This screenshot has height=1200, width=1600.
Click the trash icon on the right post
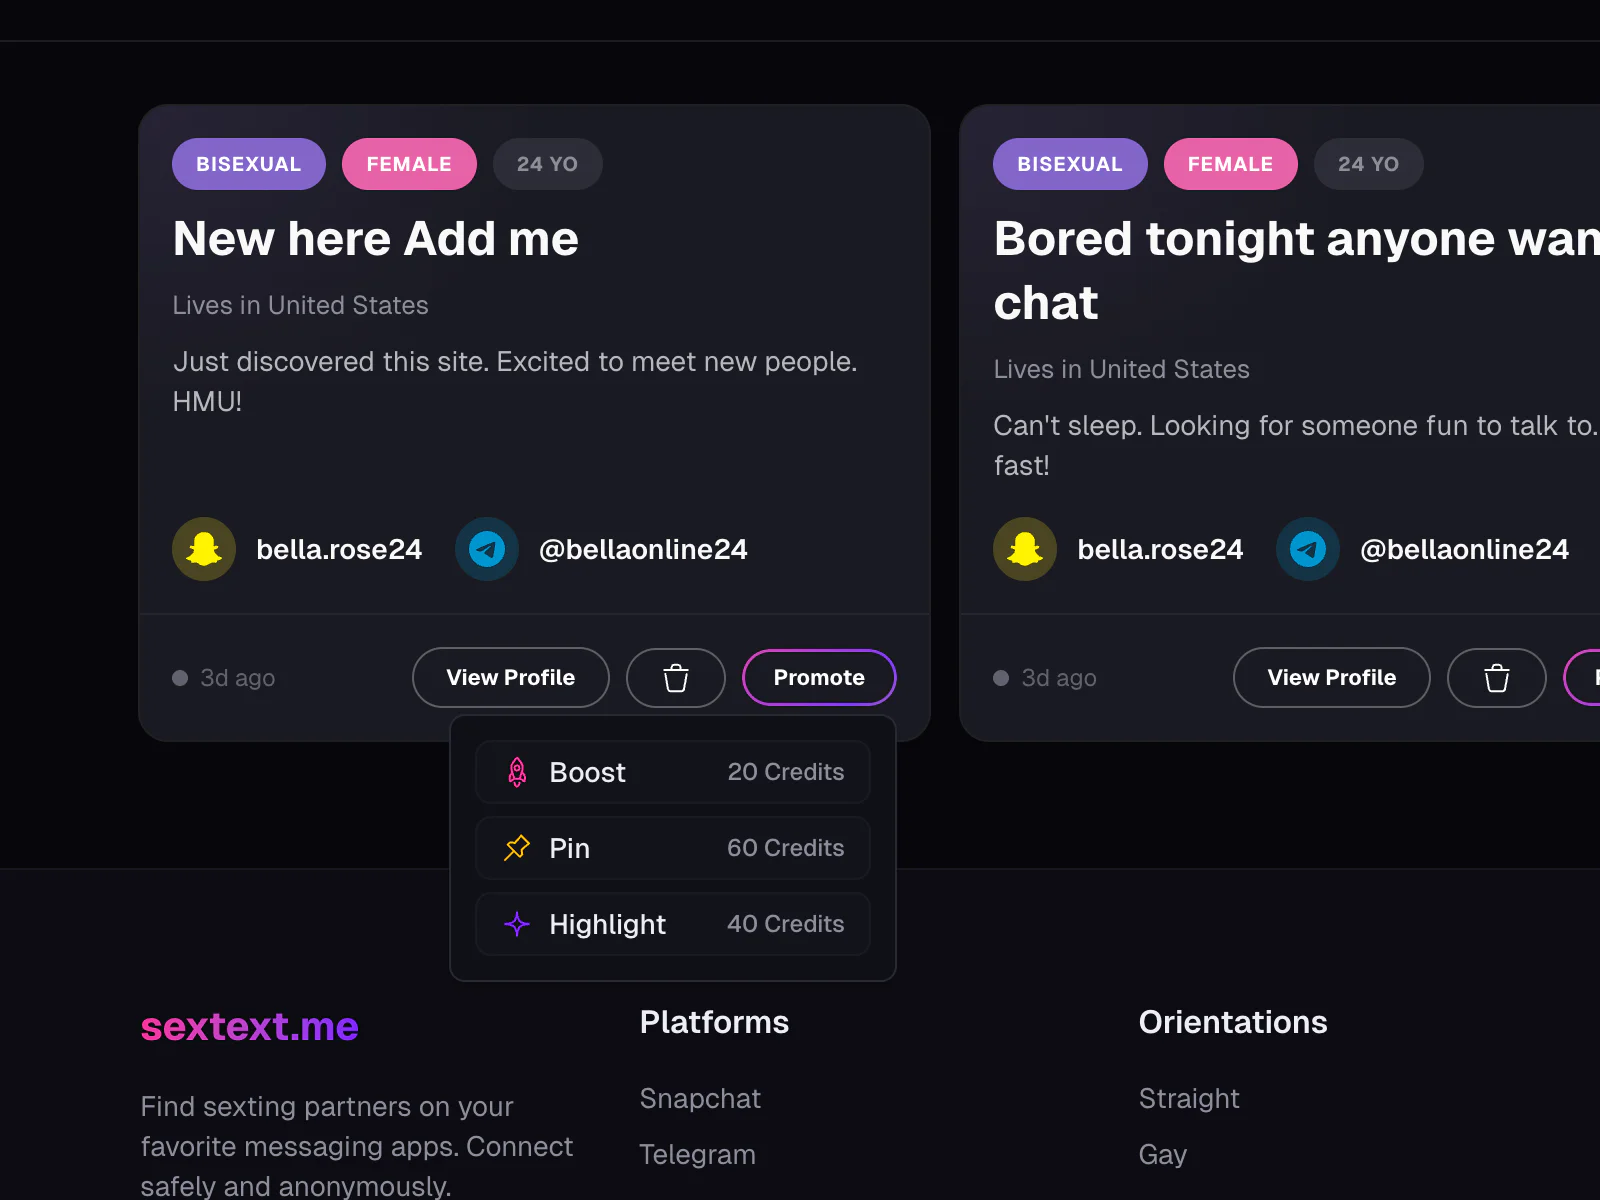click(1496, 677)
